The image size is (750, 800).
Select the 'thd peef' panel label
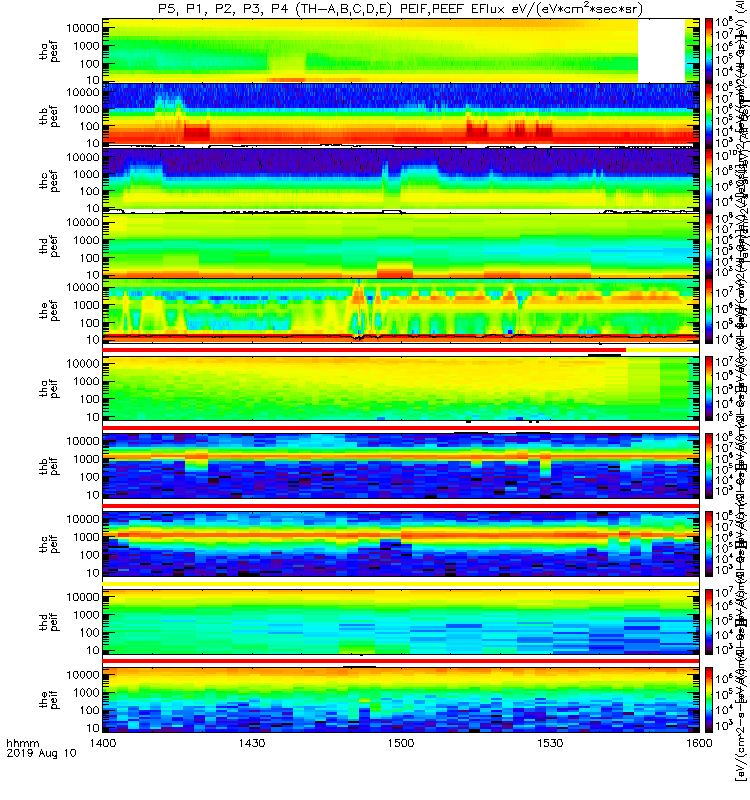click(x=49, y=246)
